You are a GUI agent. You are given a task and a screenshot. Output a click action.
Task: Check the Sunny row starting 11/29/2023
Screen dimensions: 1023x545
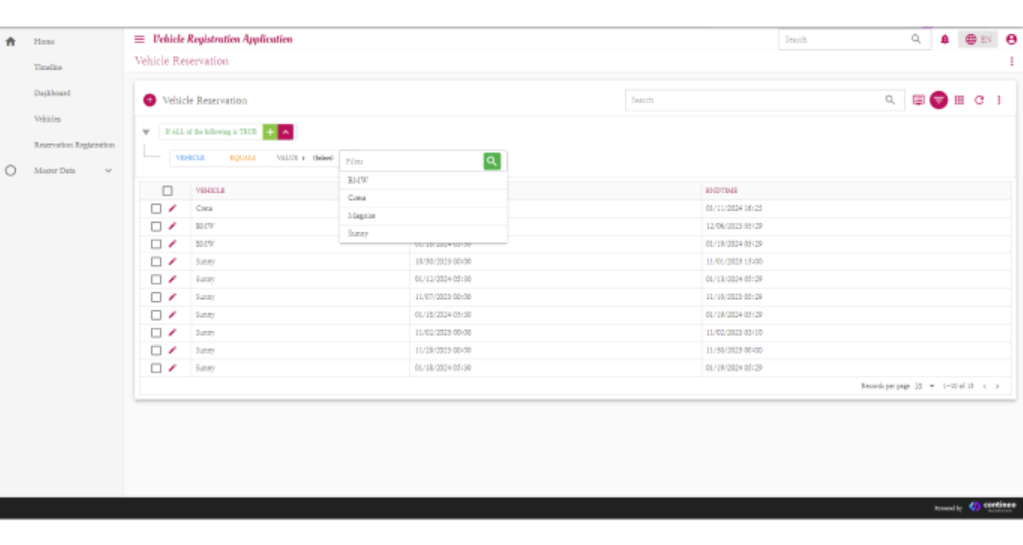(156, 350)
